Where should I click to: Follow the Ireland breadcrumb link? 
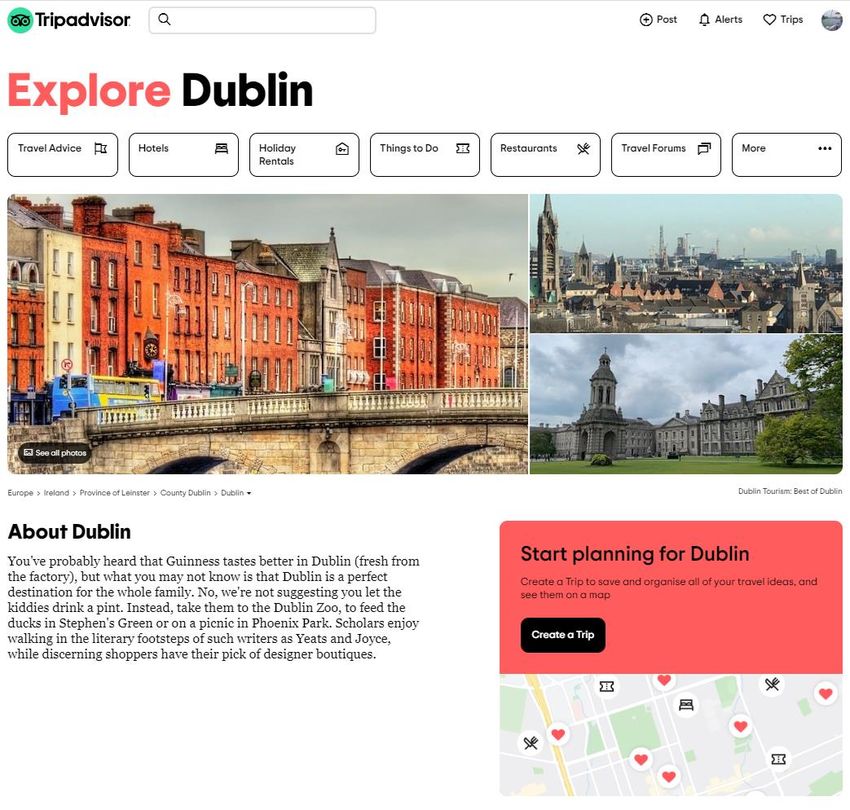[x=56, y=493]
